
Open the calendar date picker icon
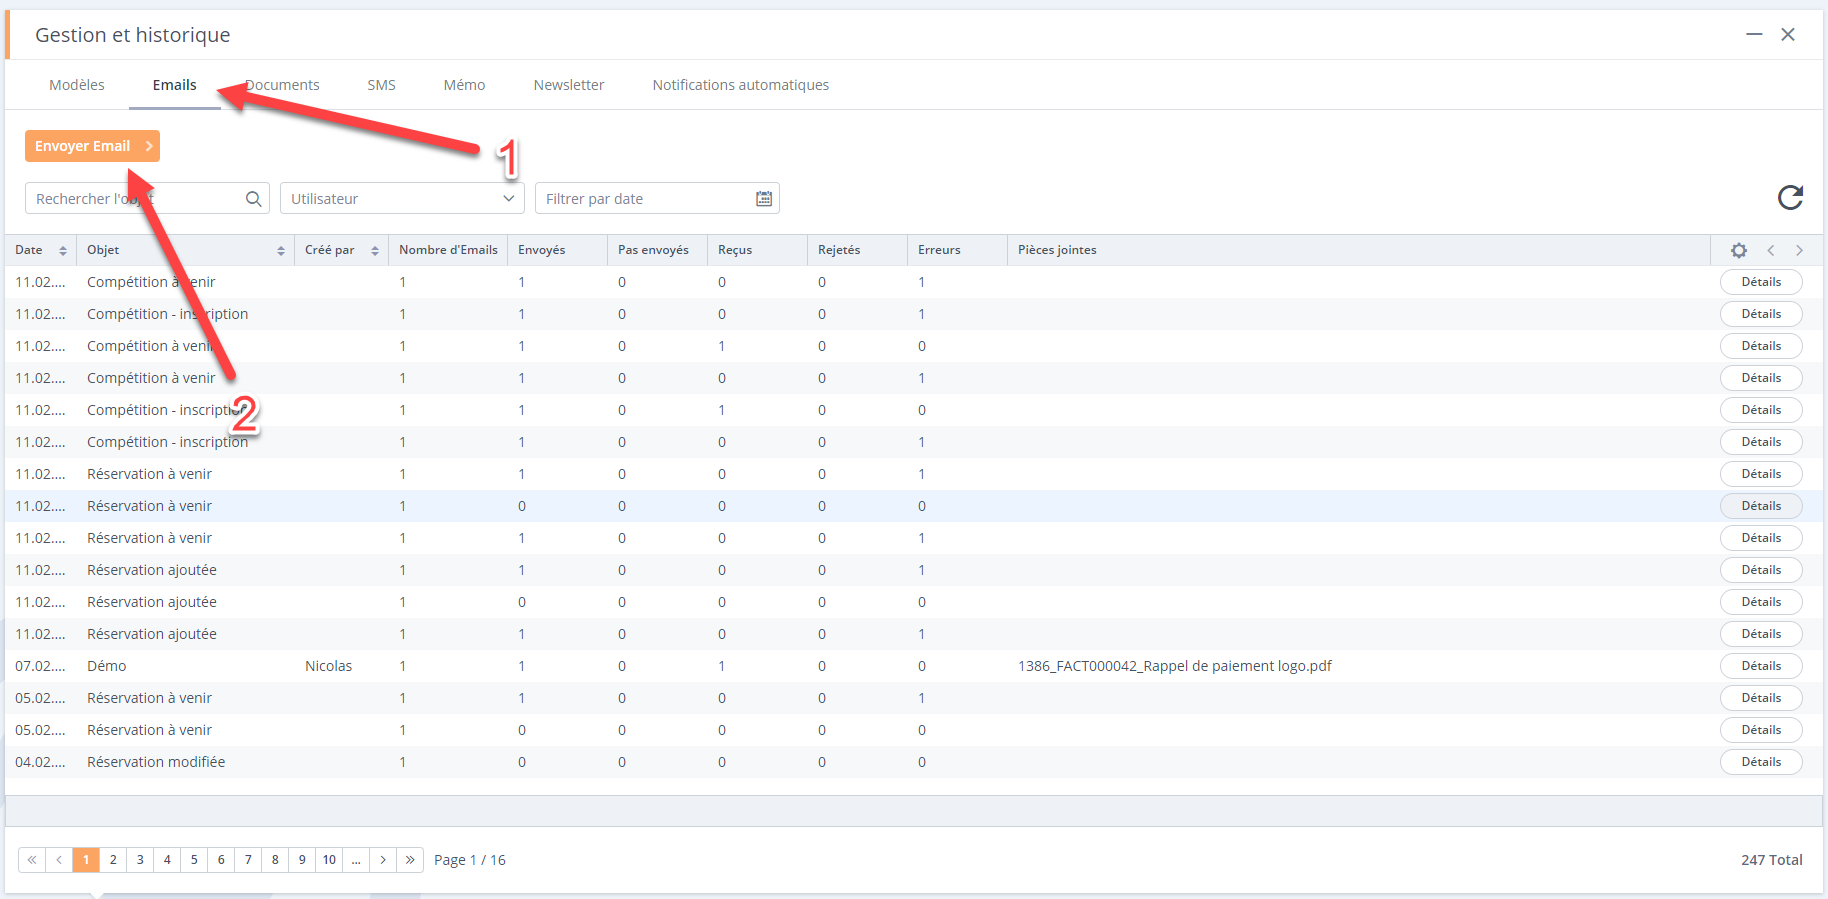[x=764, y=199]
